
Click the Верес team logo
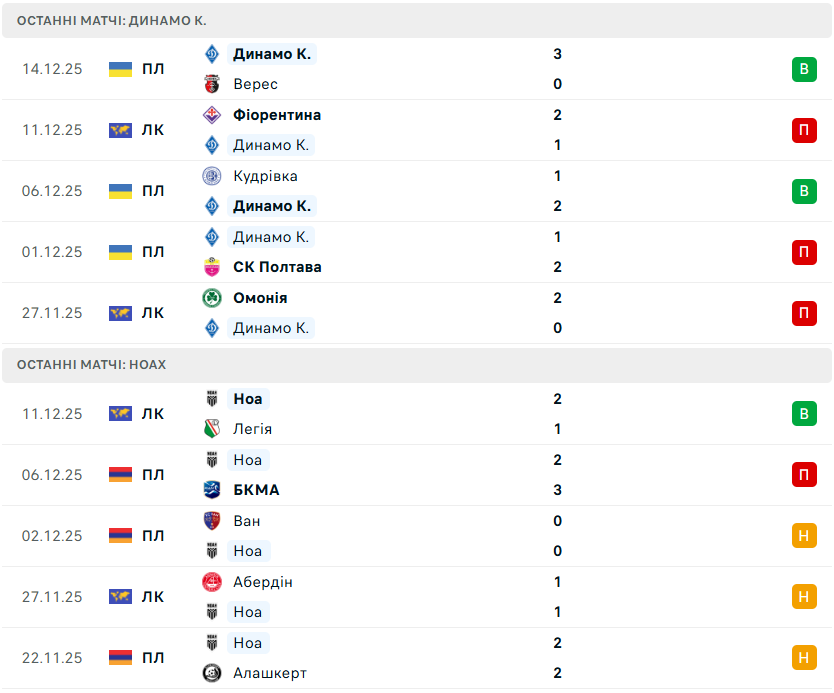point(211,84)
